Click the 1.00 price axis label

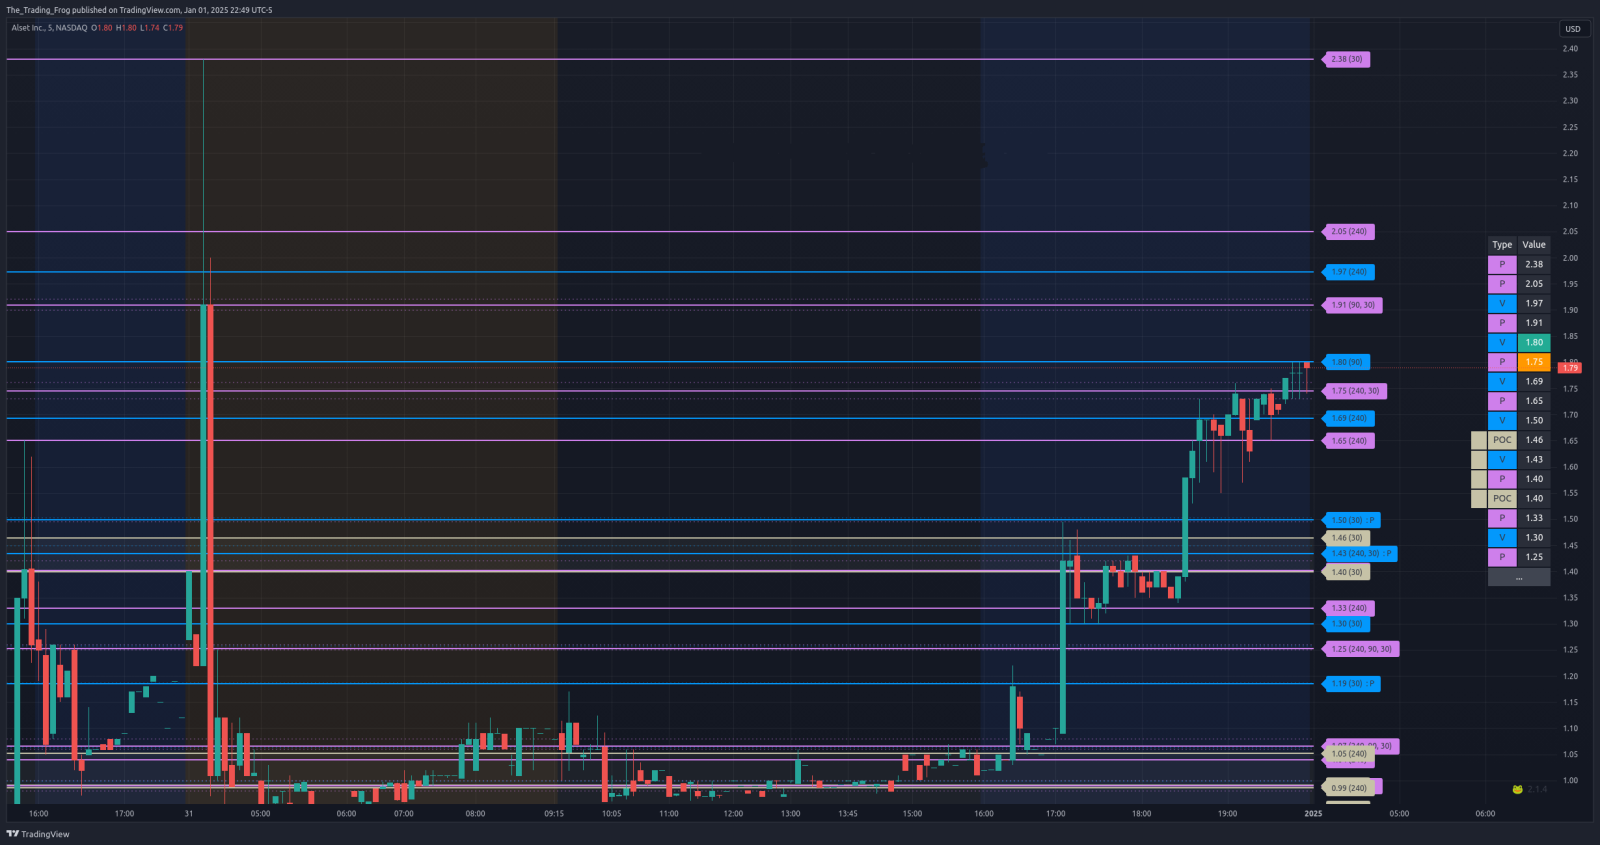[1570, 781]
